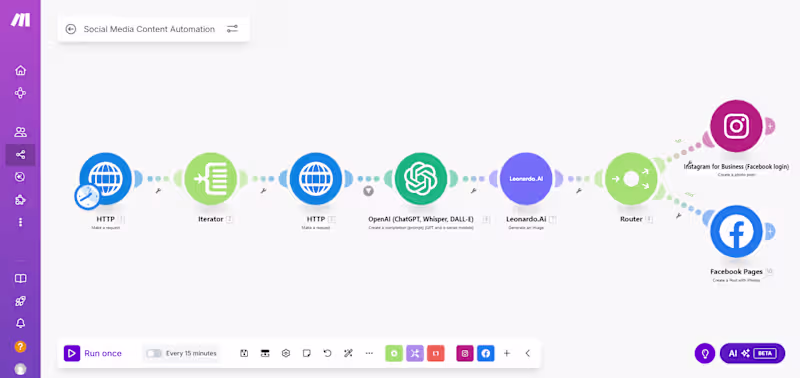Open the orange Help question mark icon
The width and height of the screenshot is (800, 378).
(x=20, y=346)
